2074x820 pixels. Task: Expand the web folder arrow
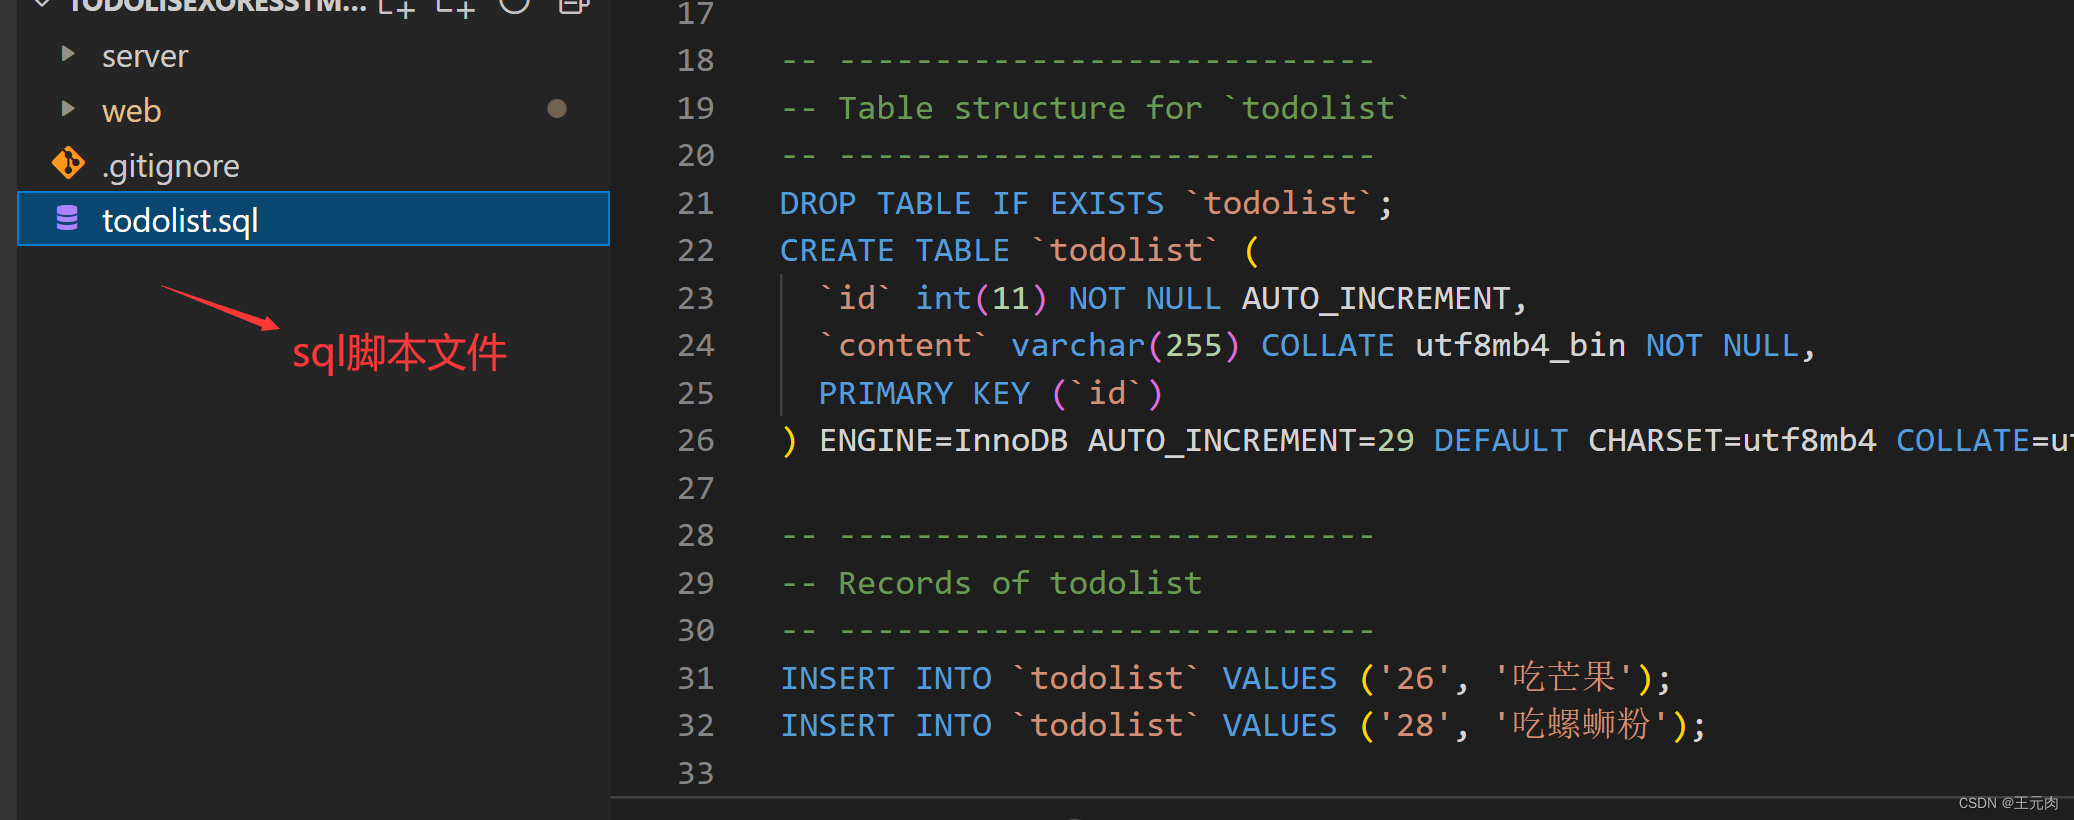pos(68,108)
